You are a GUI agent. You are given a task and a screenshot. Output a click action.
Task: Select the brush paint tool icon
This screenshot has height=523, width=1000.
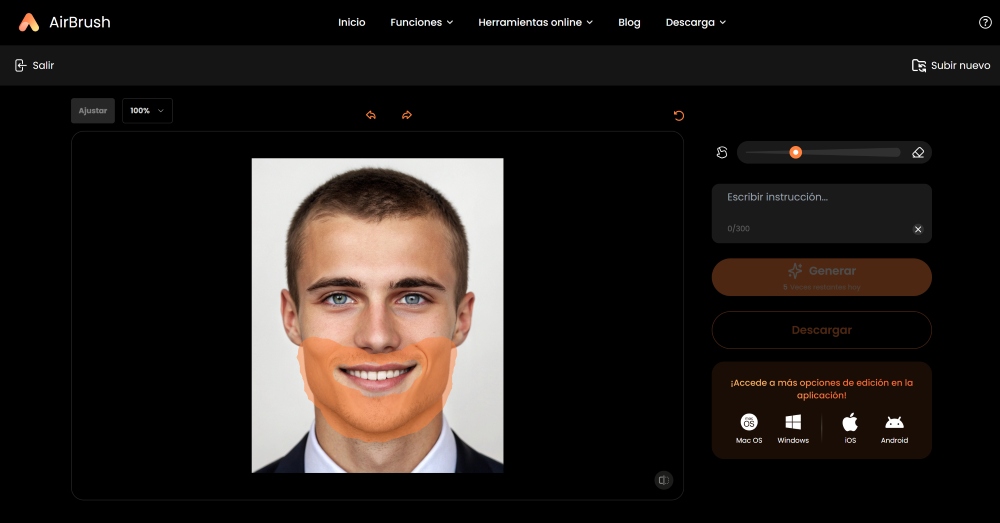[722, 152]
